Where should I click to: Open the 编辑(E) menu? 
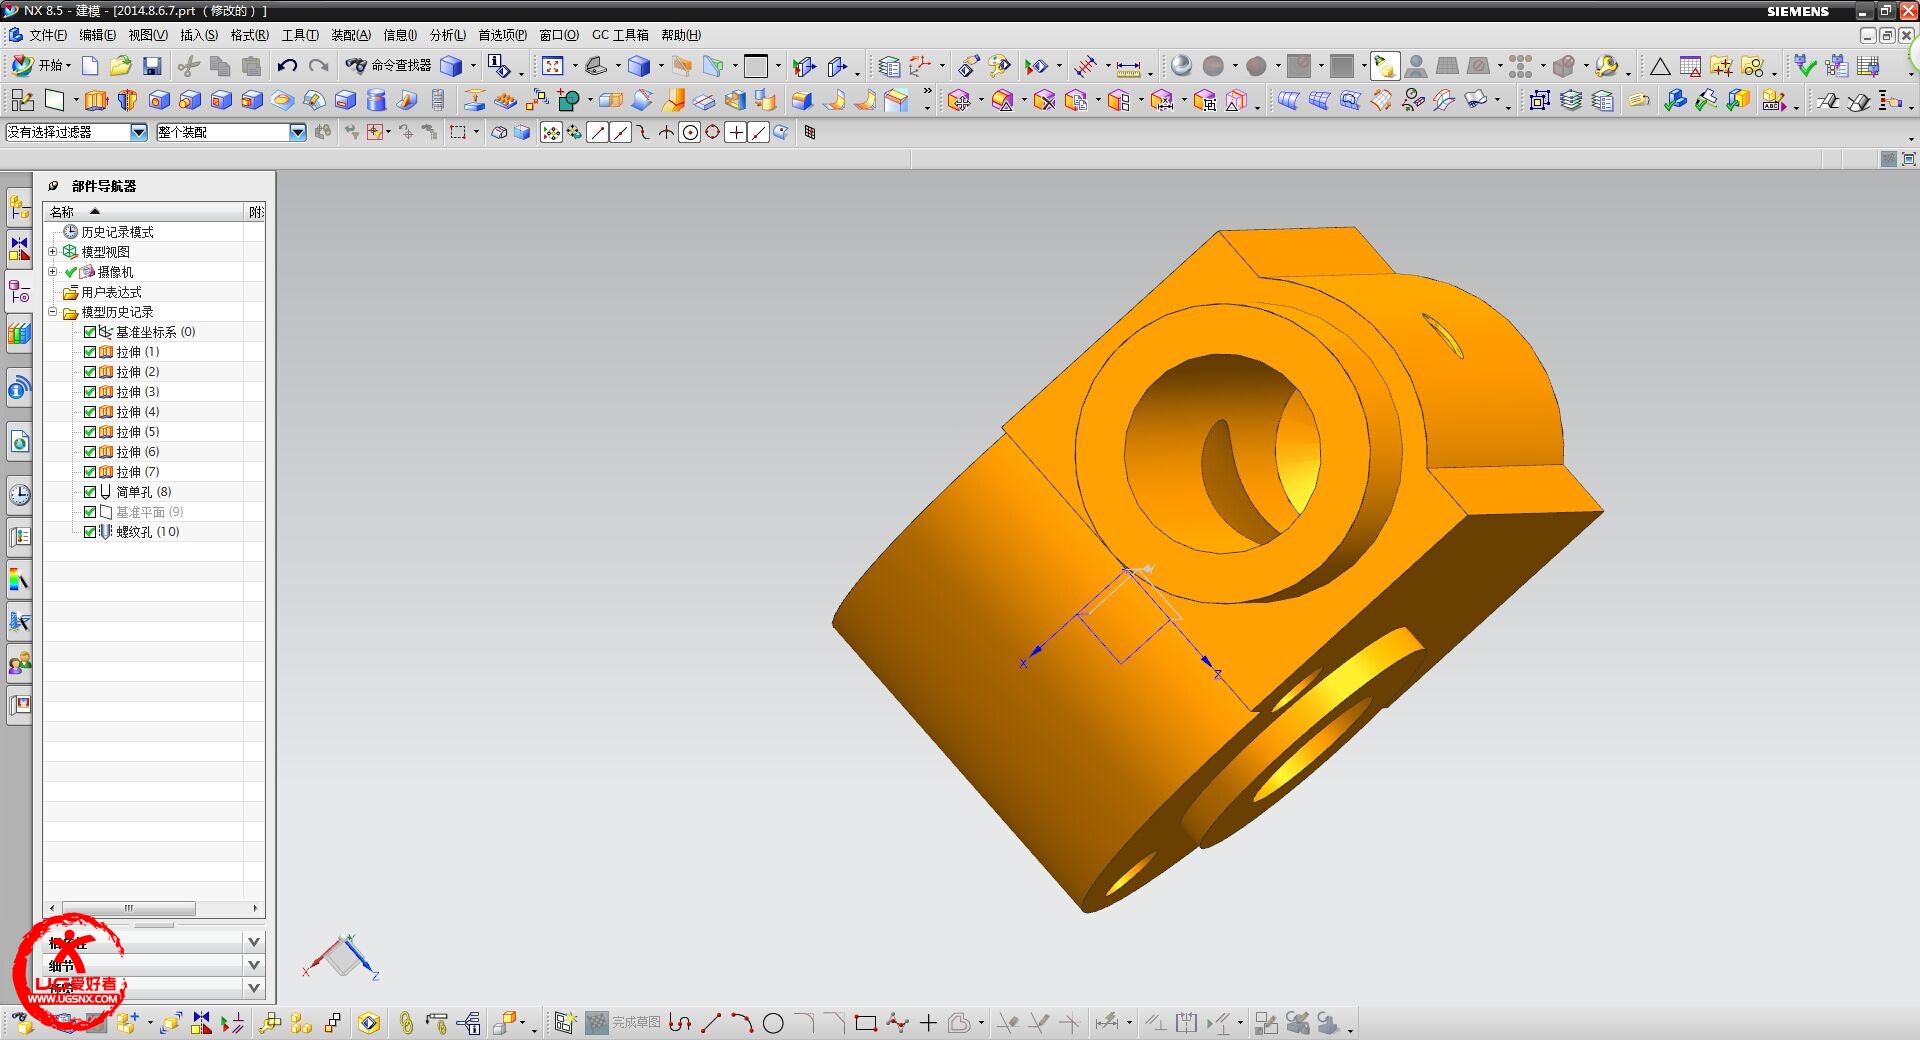pos(97,35)
